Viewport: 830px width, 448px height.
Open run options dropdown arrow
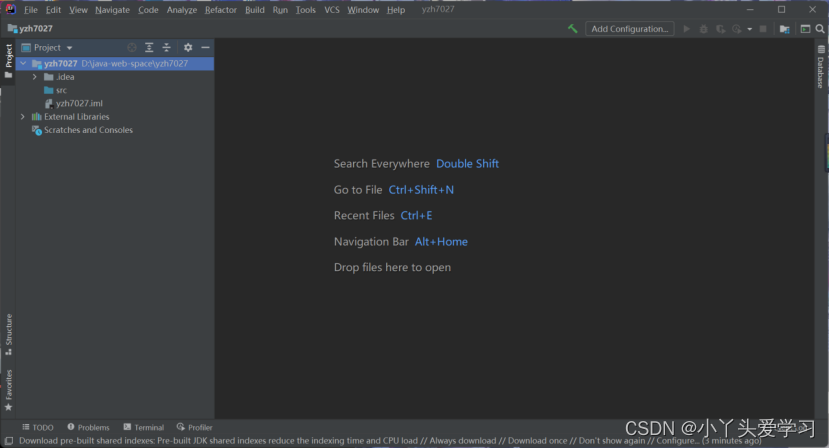click(x=750, y=29)
